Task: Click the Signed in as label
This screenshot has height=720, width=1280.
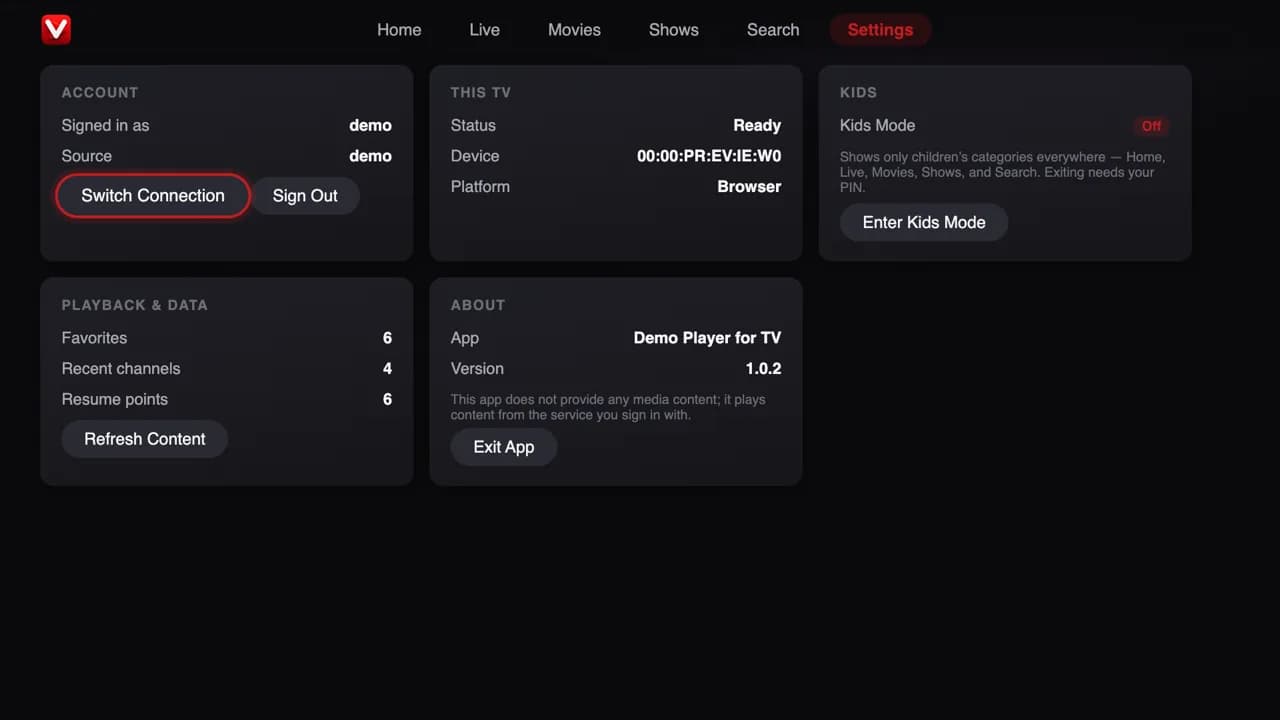Action: [x=105, y=125]
